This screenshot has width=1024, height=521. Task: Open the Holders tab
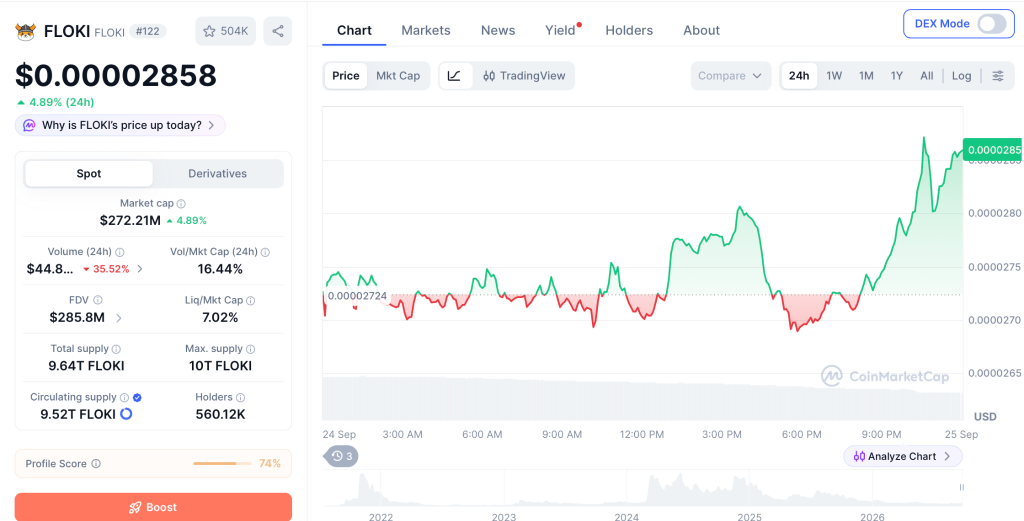629,30
